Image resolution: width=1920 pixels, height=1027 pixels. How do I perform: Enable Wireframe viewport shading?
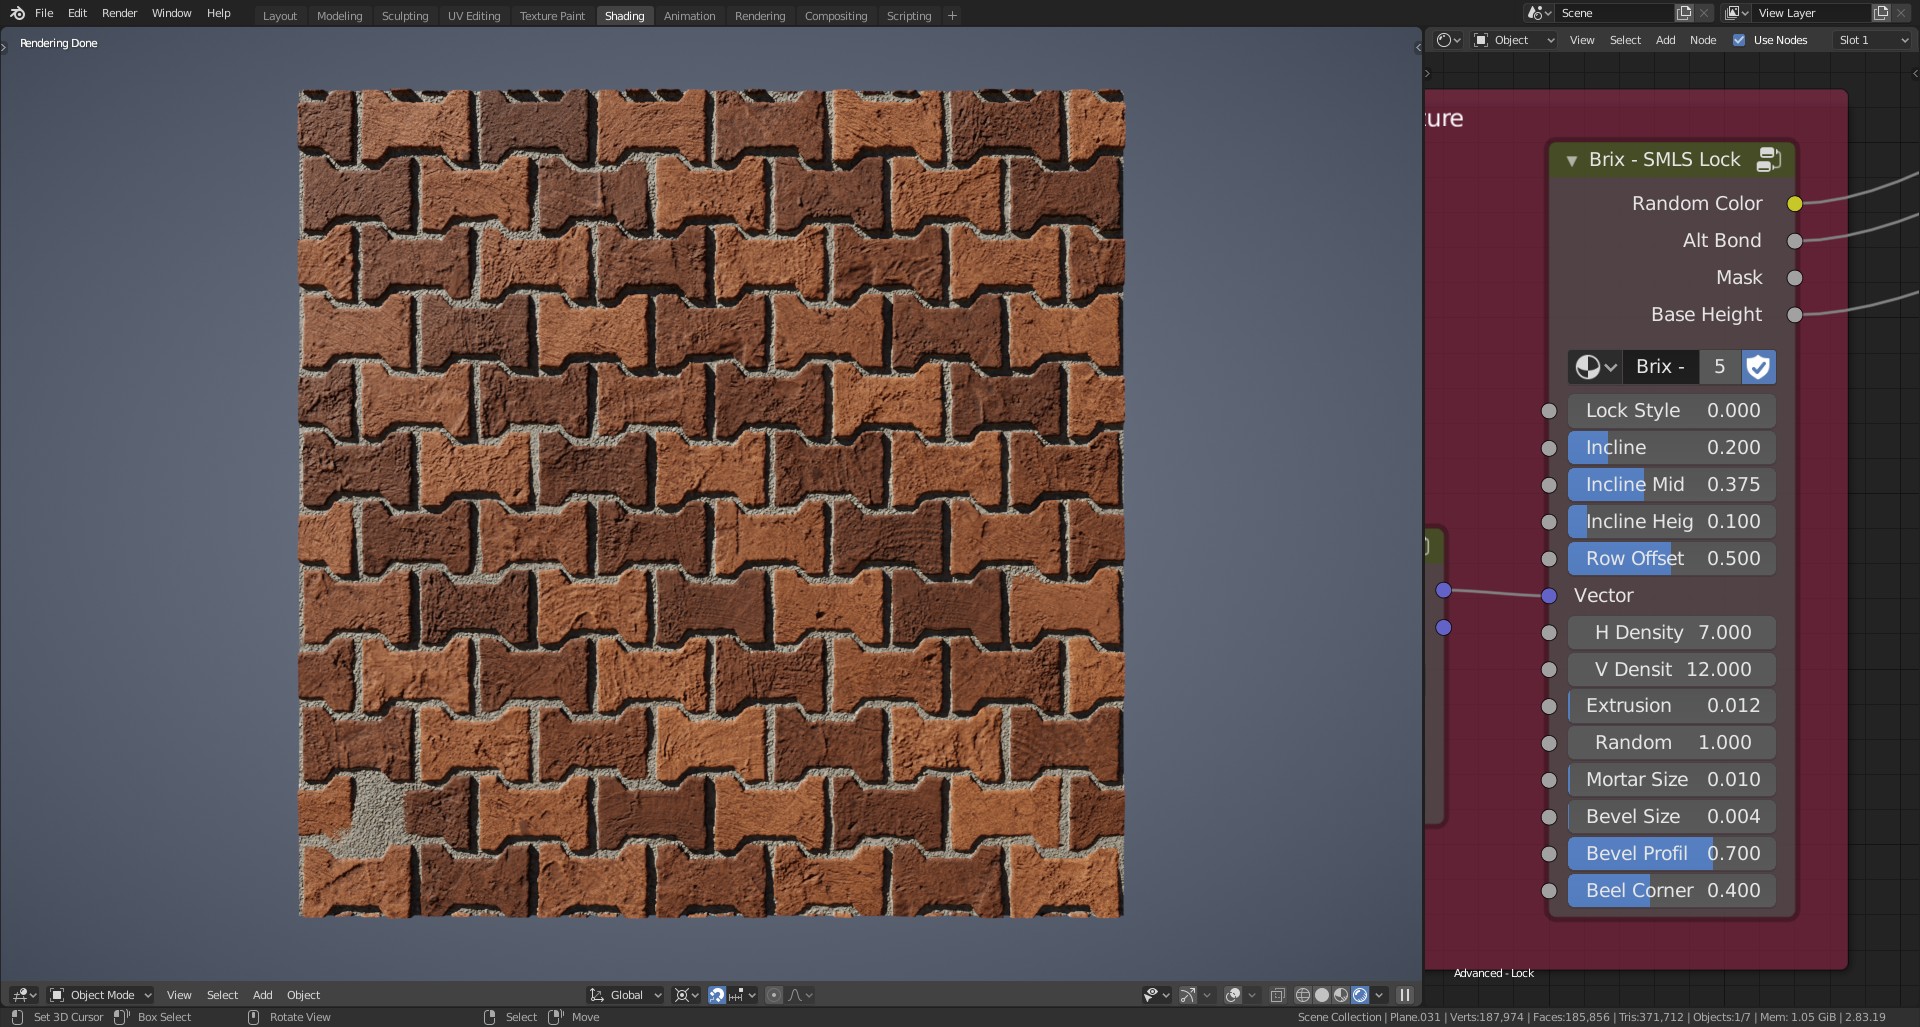[x=1303, y=995]
